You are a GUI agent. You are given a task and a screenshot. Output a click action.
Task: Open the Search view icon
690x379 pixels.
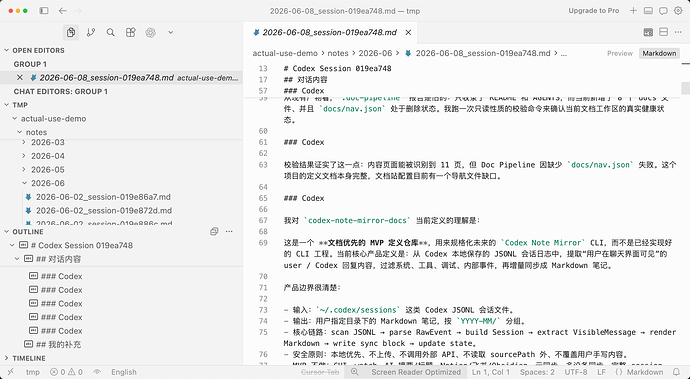111,32
